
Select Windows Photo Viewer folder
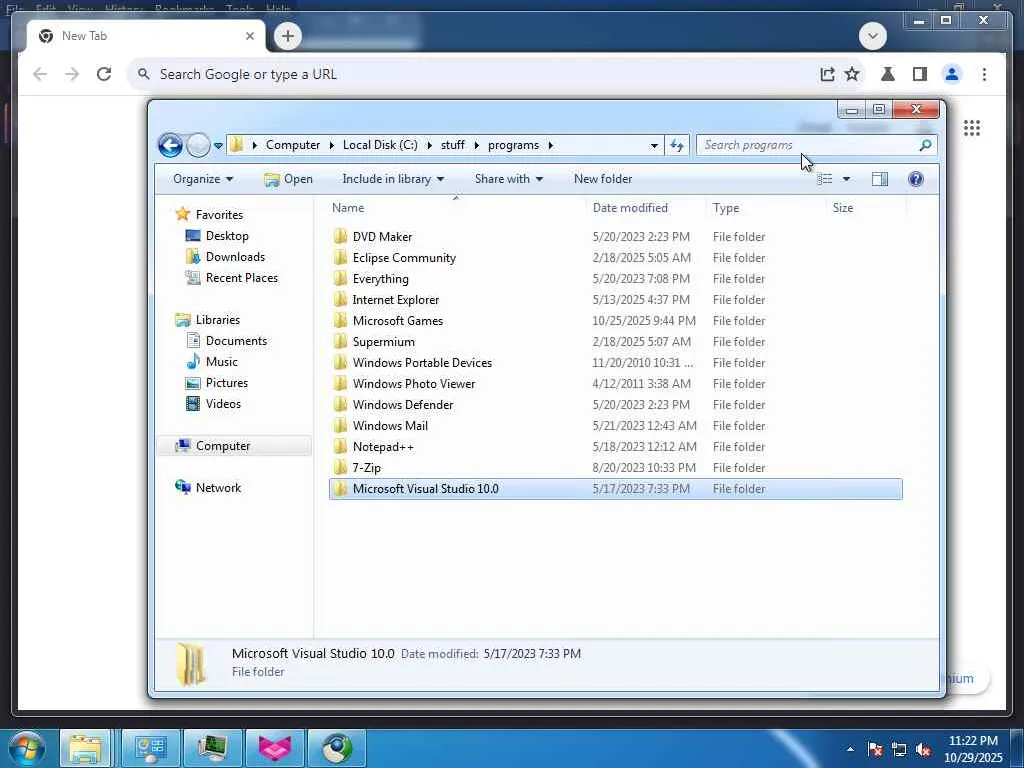[616, 383]
